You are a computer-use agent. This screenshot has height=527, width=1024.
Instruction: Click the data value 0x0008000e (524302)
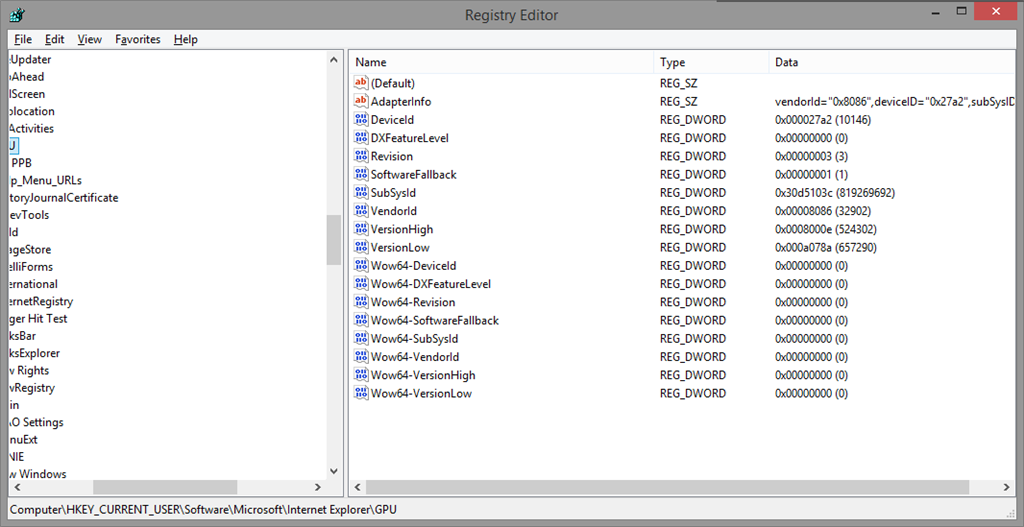(x=825, y=230)
